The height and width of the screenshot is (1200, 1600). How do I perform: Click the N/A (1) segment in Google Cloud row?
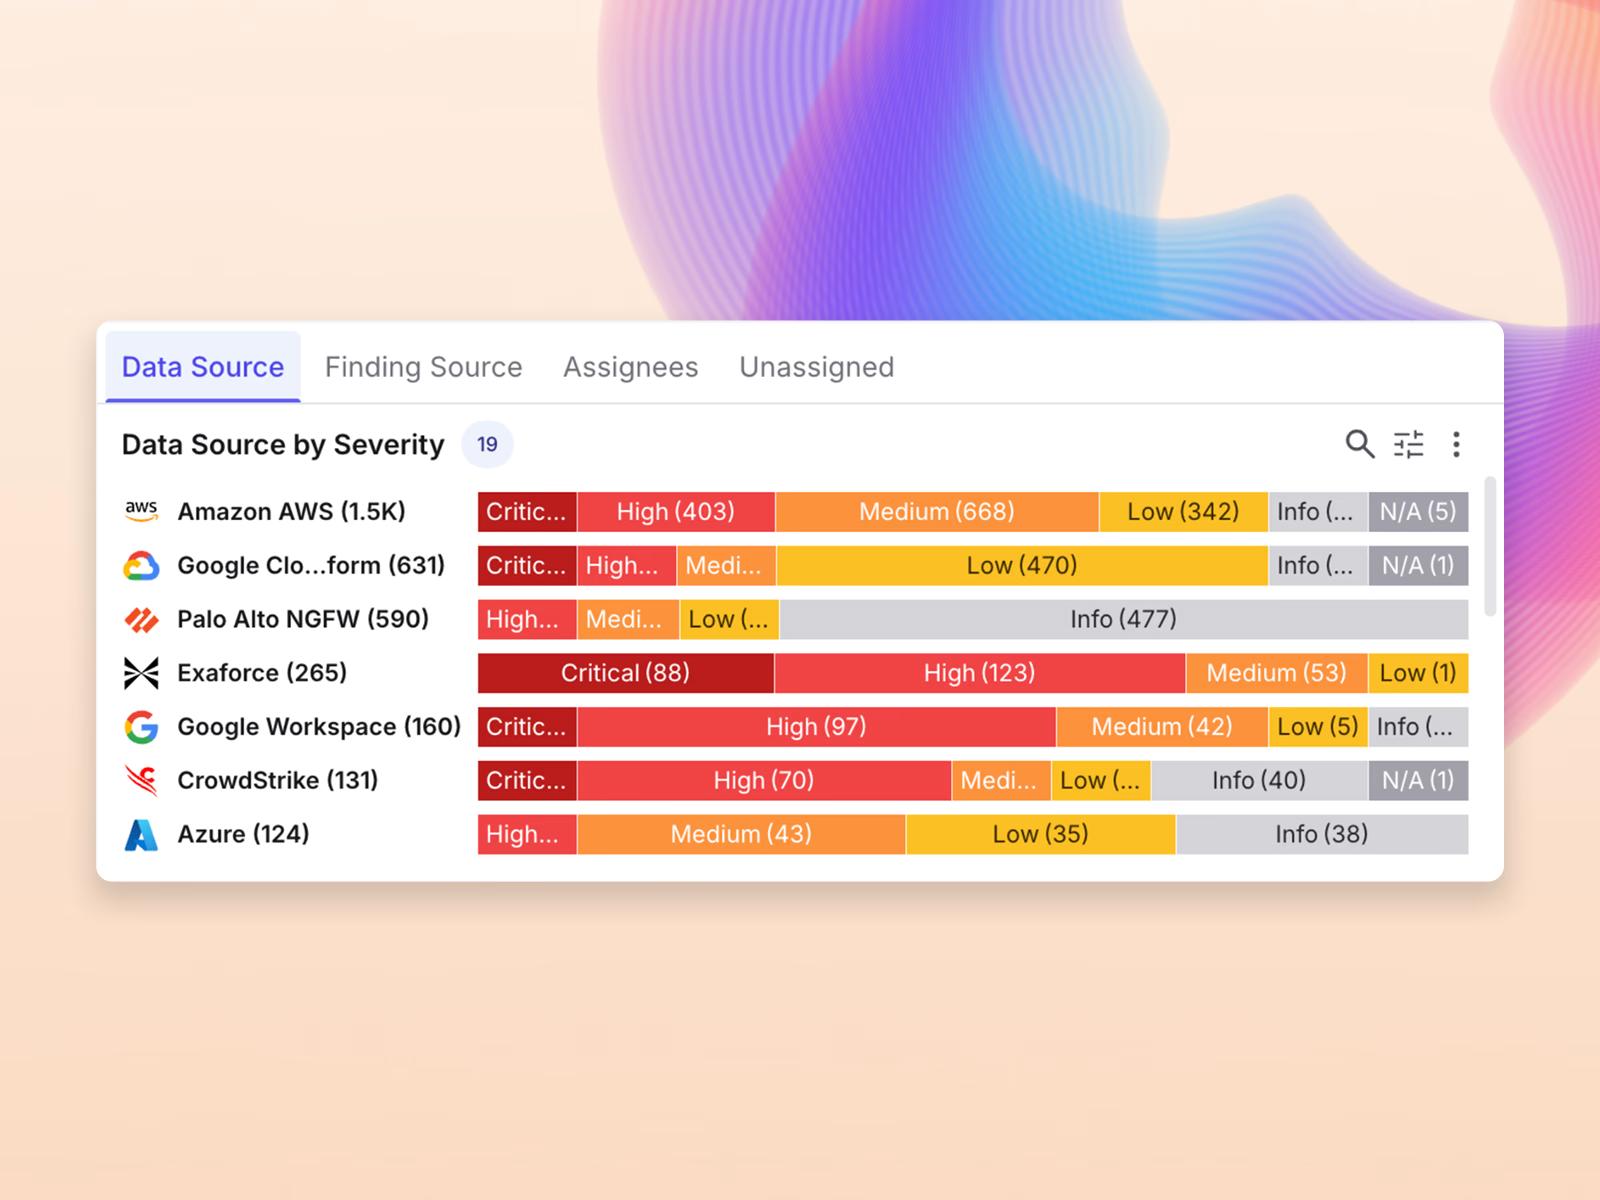[1418, 565]
